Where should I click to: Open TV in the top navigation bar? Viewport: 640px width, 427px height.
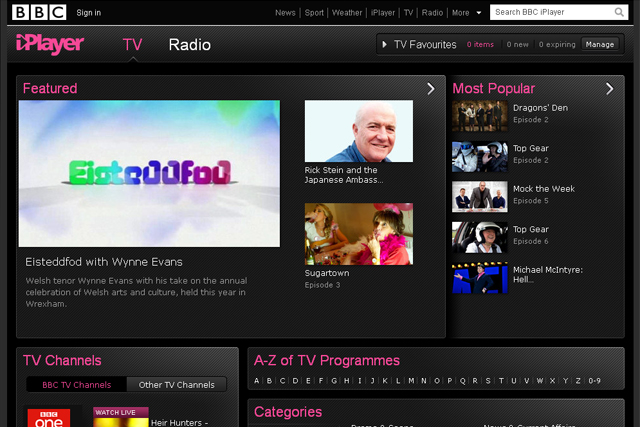(408, 13)
